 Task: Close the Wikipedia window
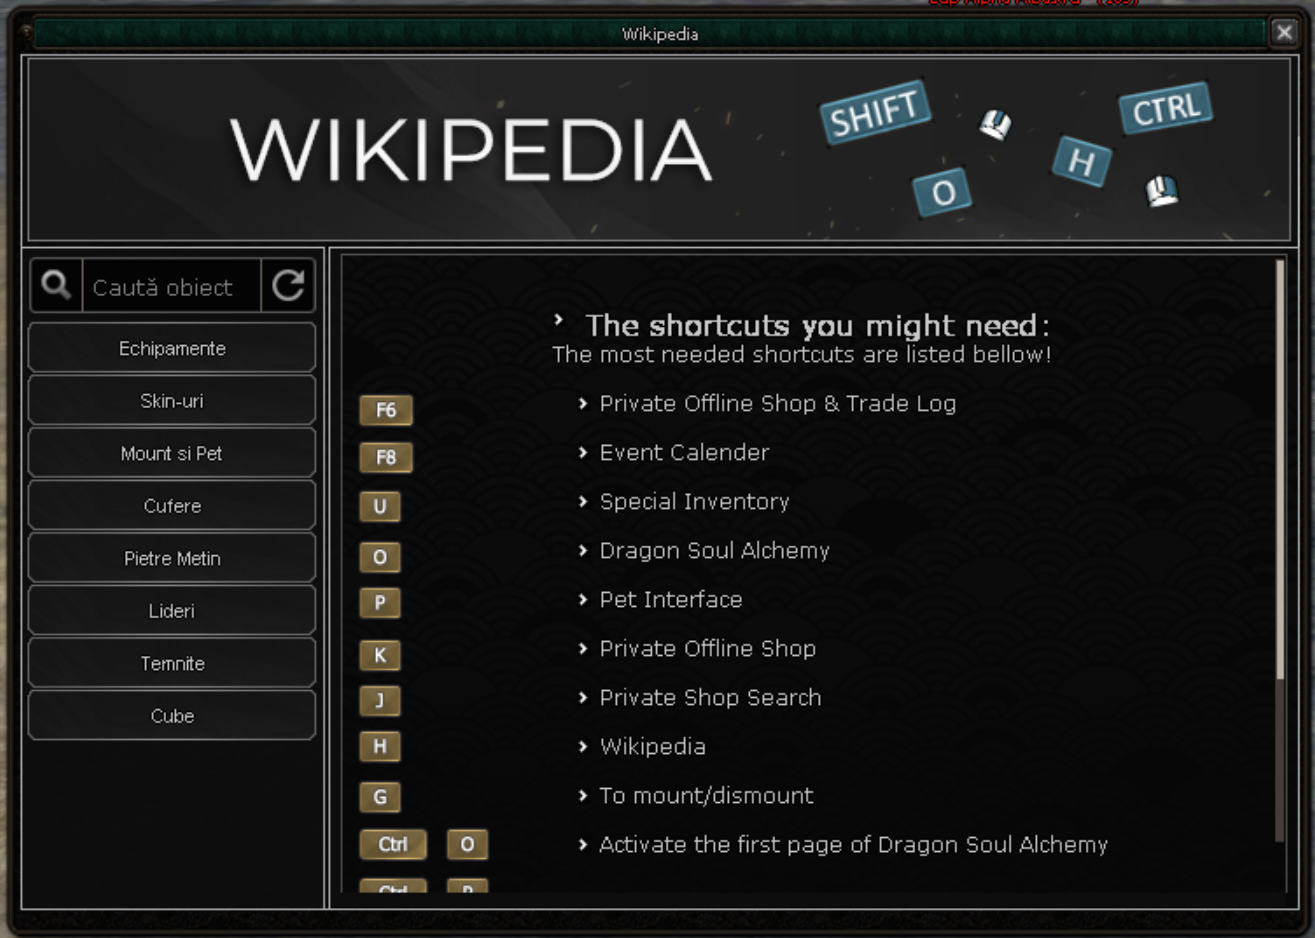(1284, 33)
